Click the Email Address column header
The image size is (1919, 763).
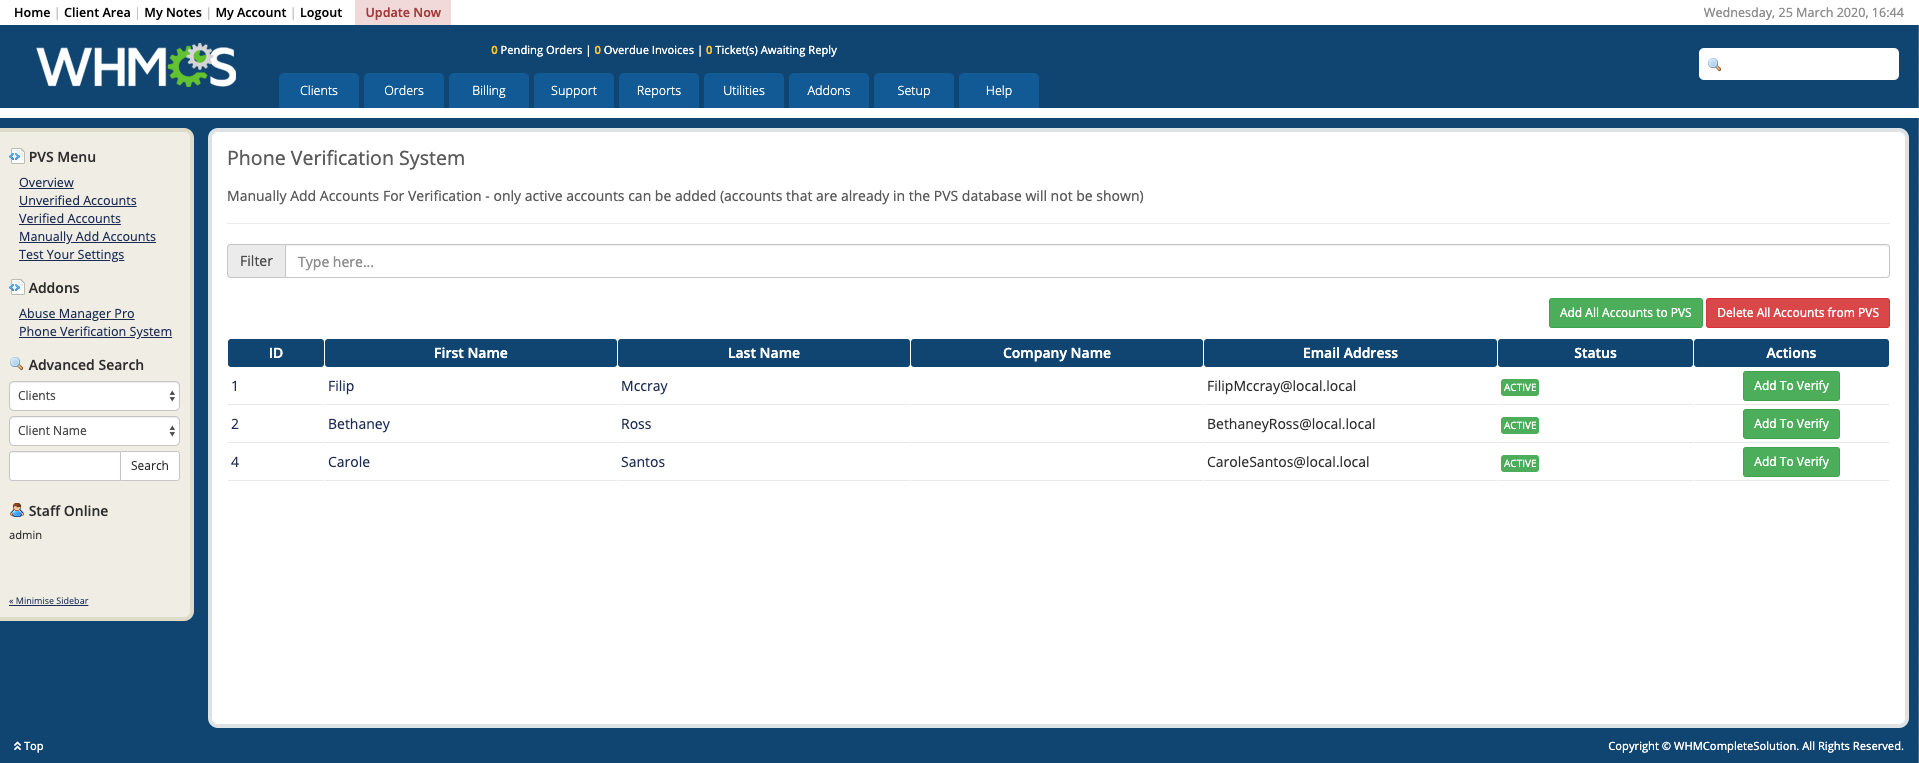(1350, 353)
